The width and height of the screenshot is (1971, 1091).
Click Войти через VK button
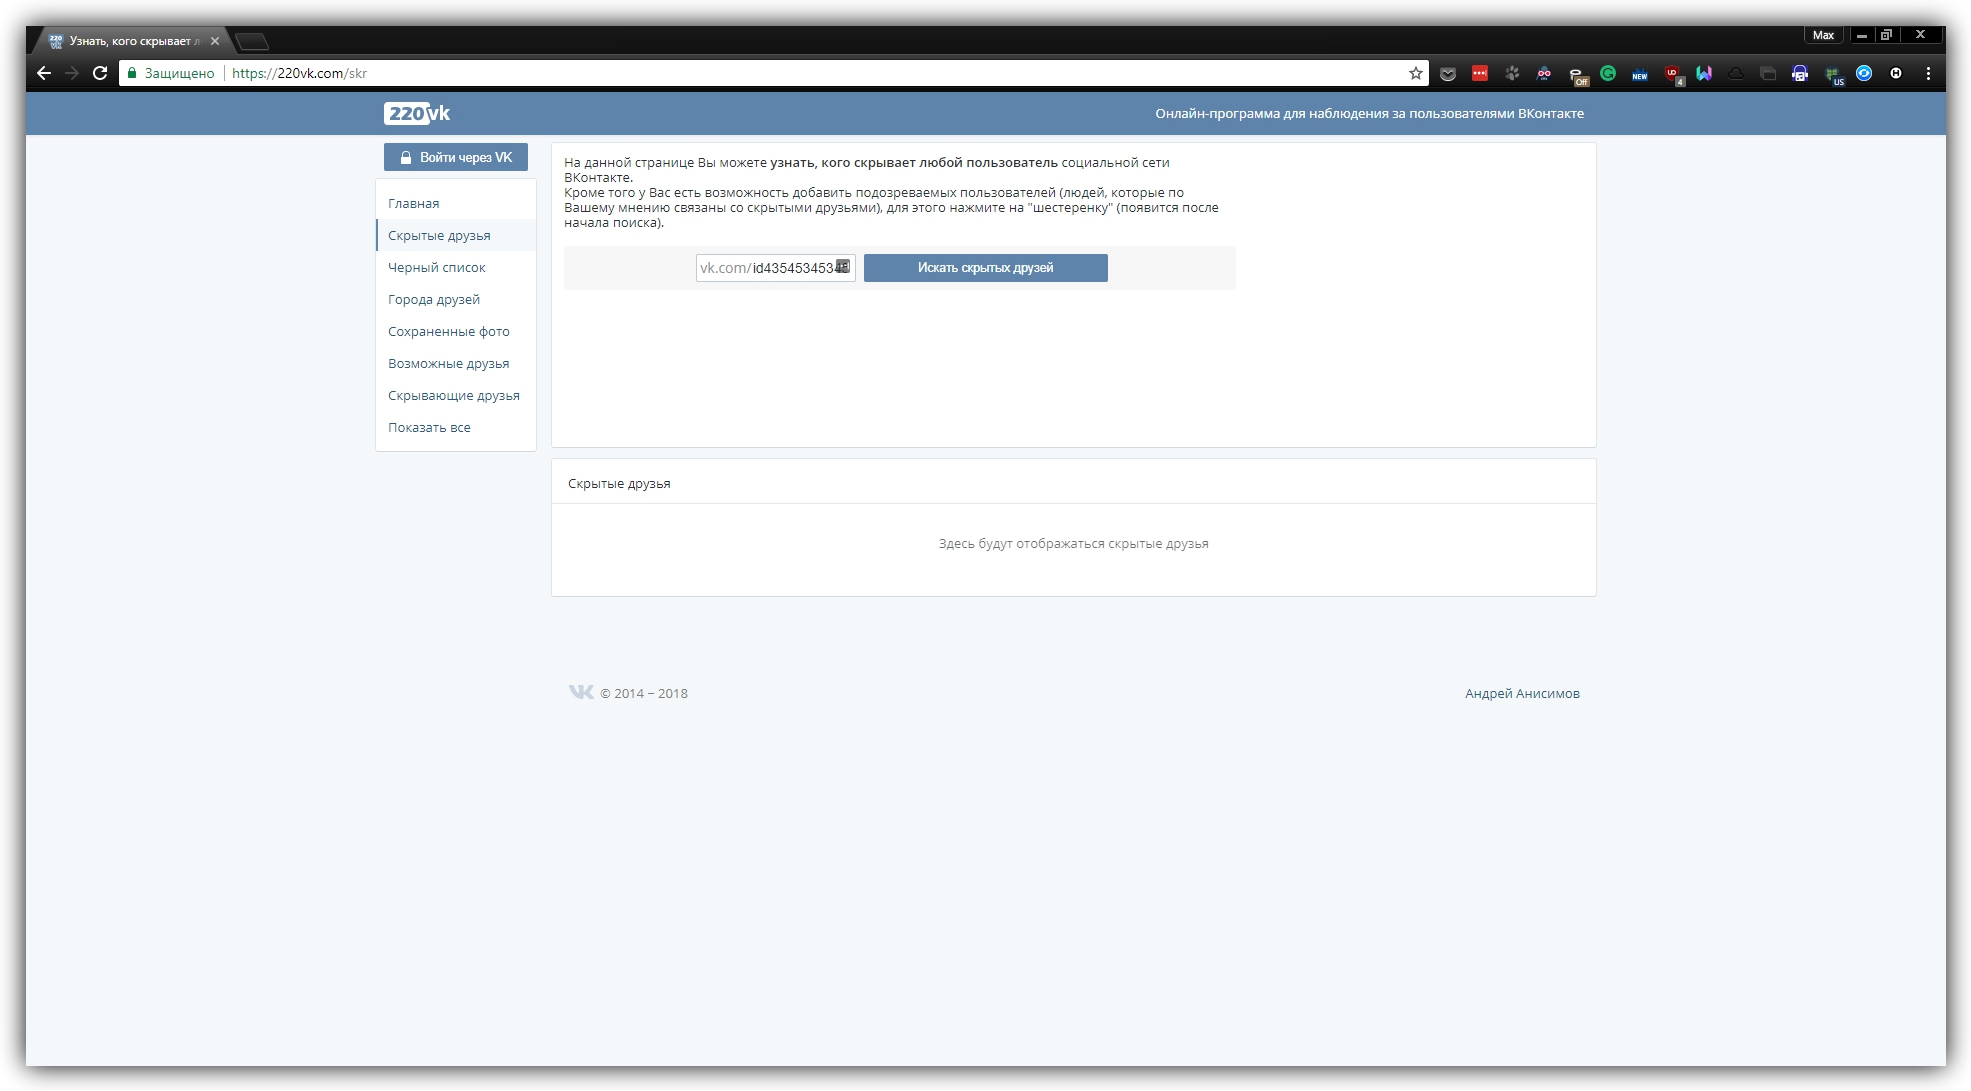click(456, 157)
